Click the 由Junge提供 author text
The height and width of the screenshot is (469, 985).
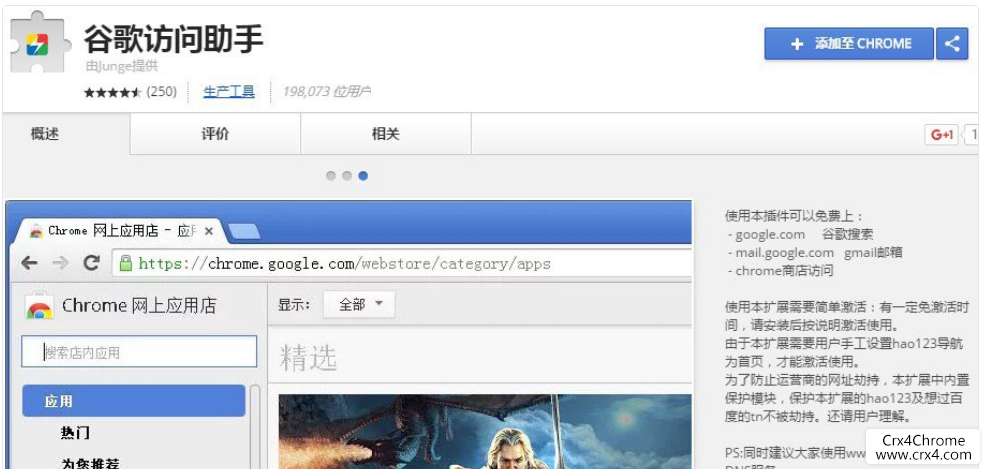click(x=122, y=66)
